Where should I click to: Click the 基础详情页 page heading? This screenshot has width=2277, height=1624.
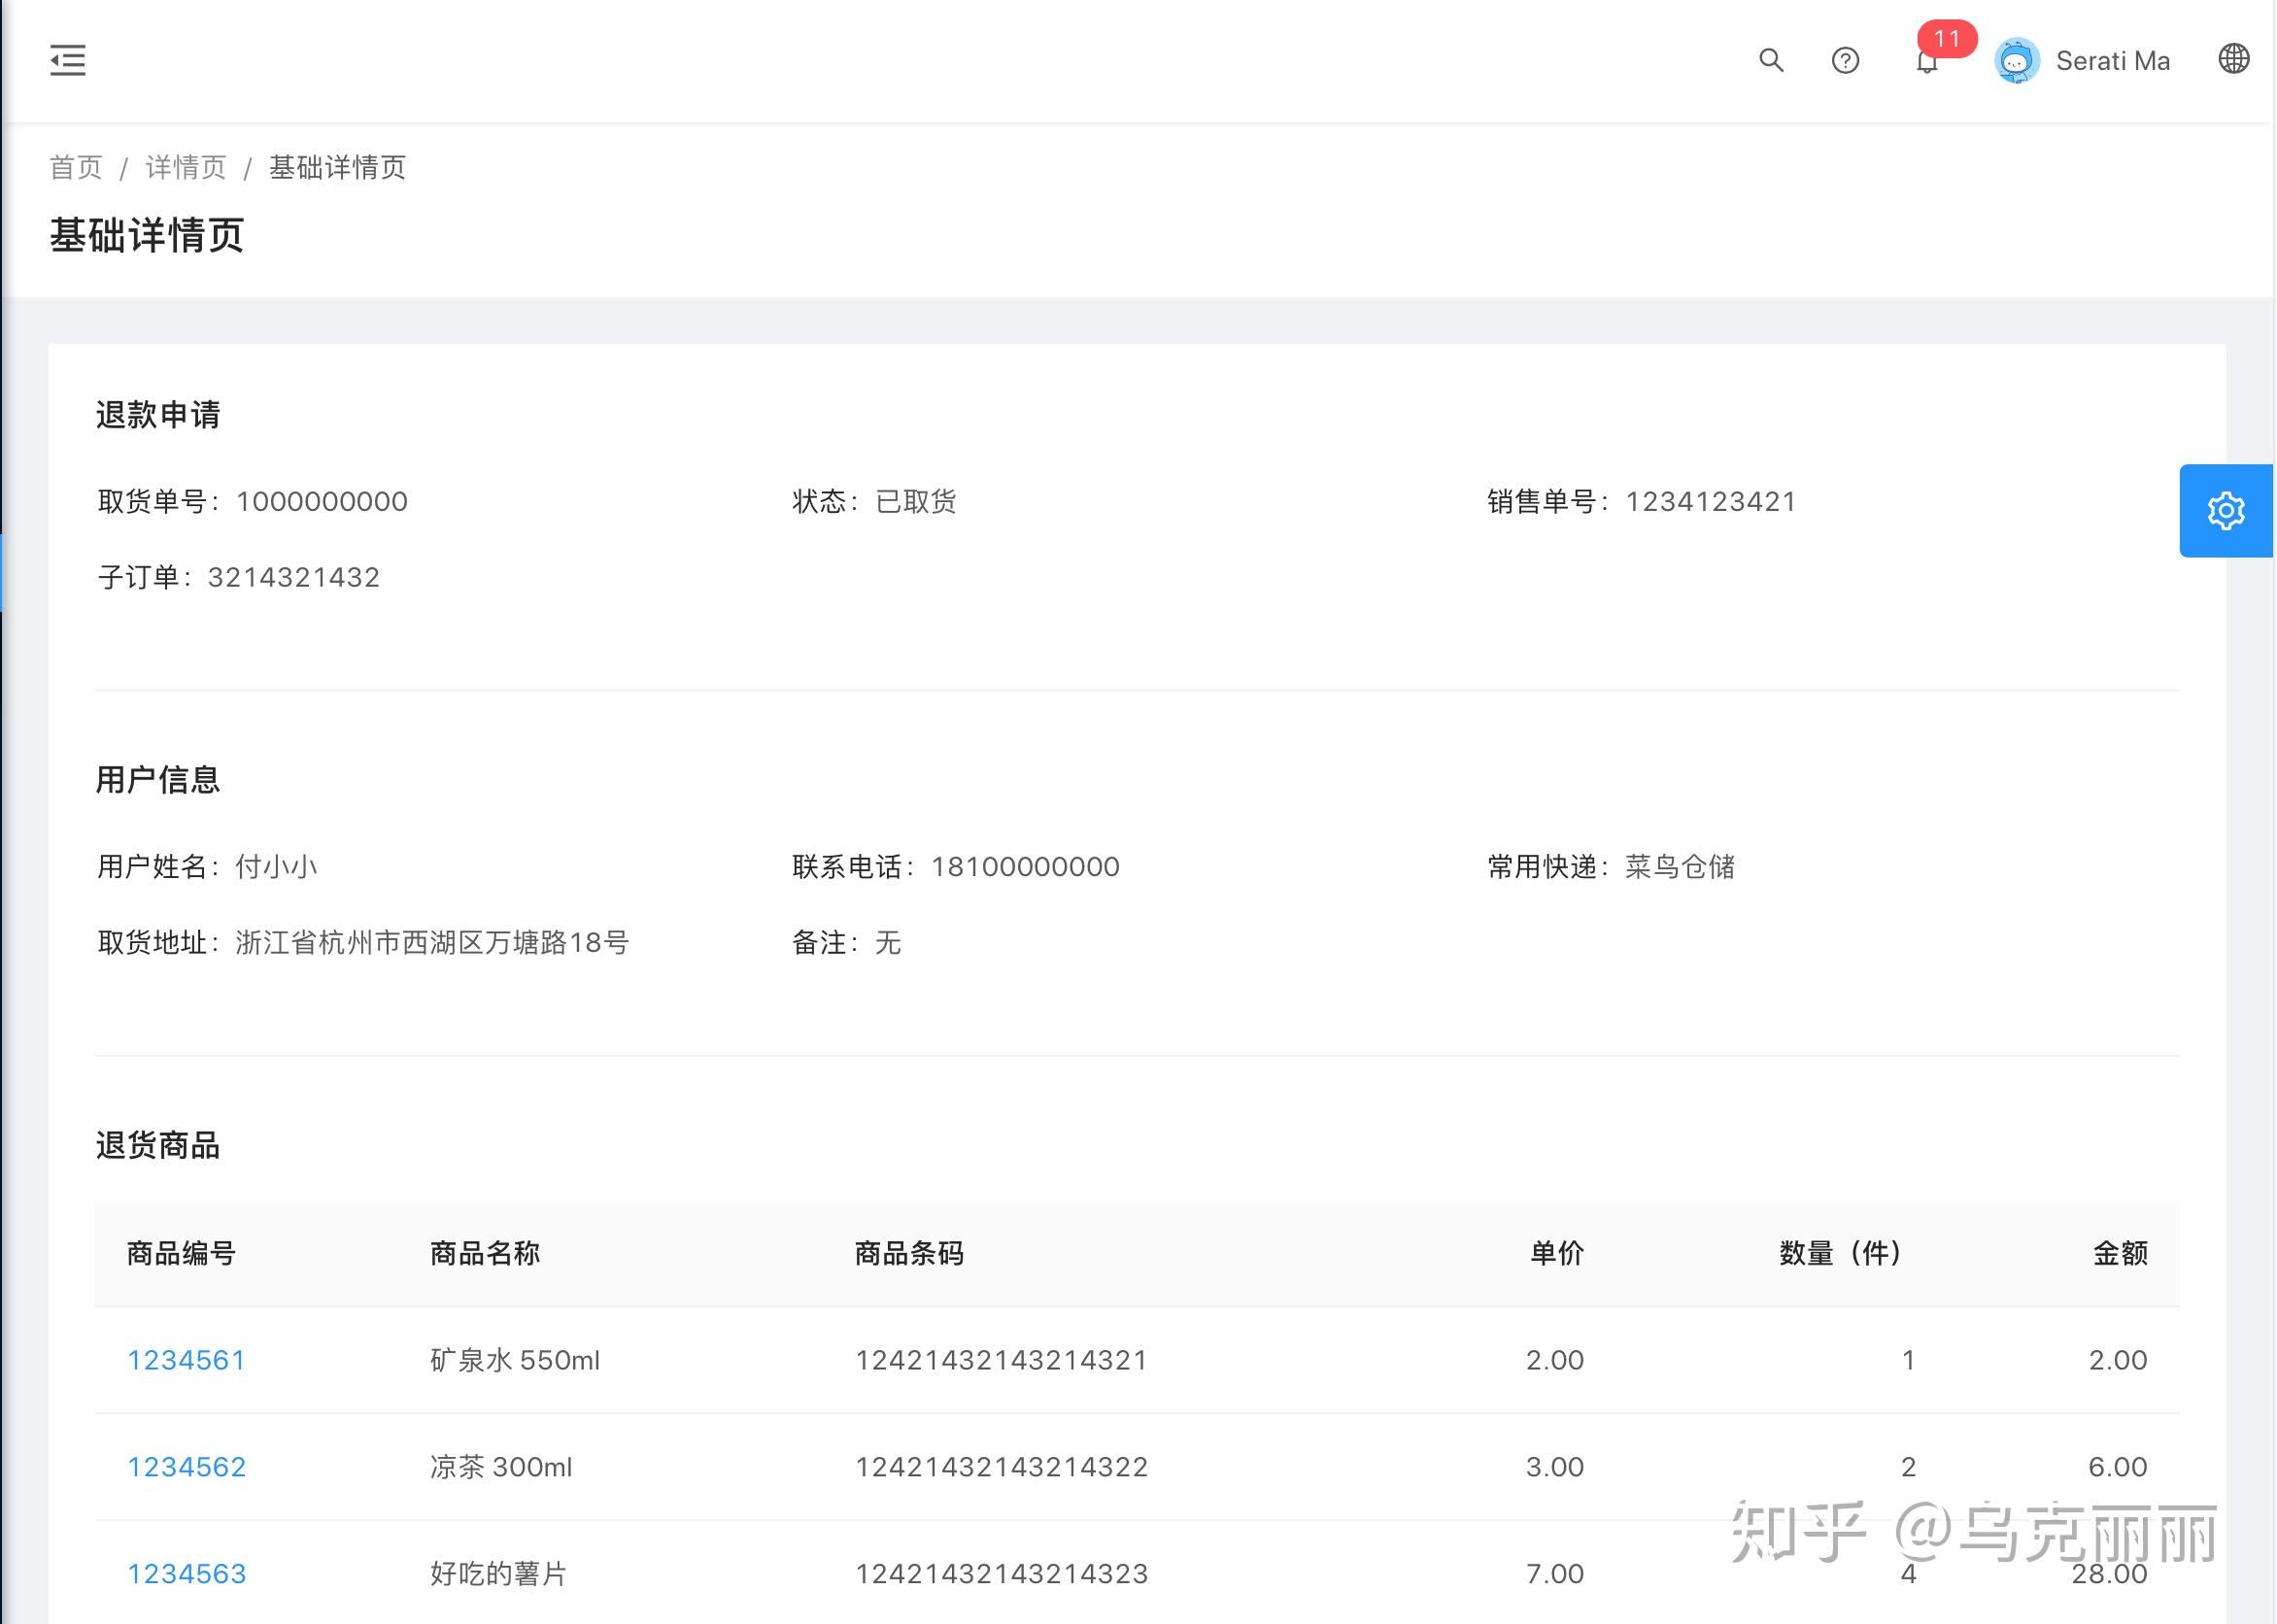(x=147, y=235)
